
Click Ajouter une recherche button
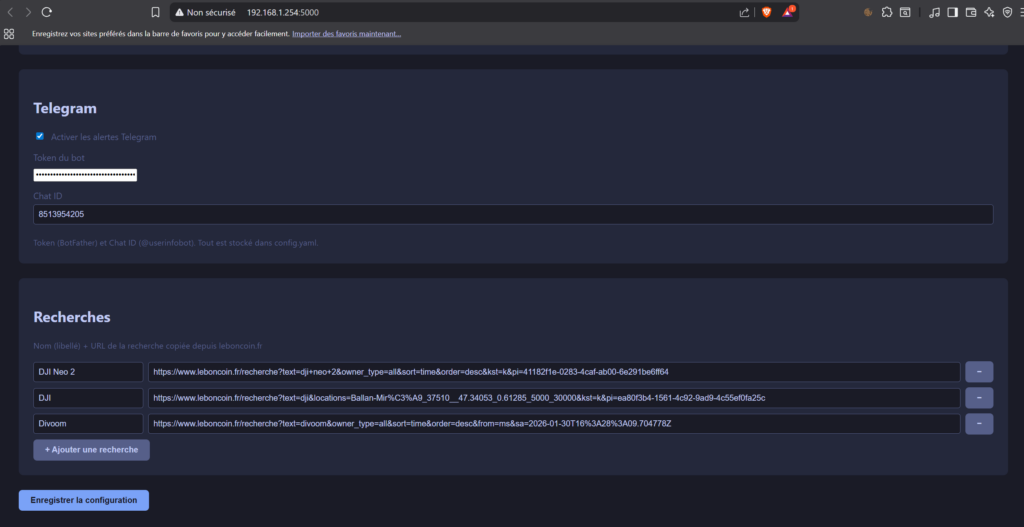(x=91, y=450)
